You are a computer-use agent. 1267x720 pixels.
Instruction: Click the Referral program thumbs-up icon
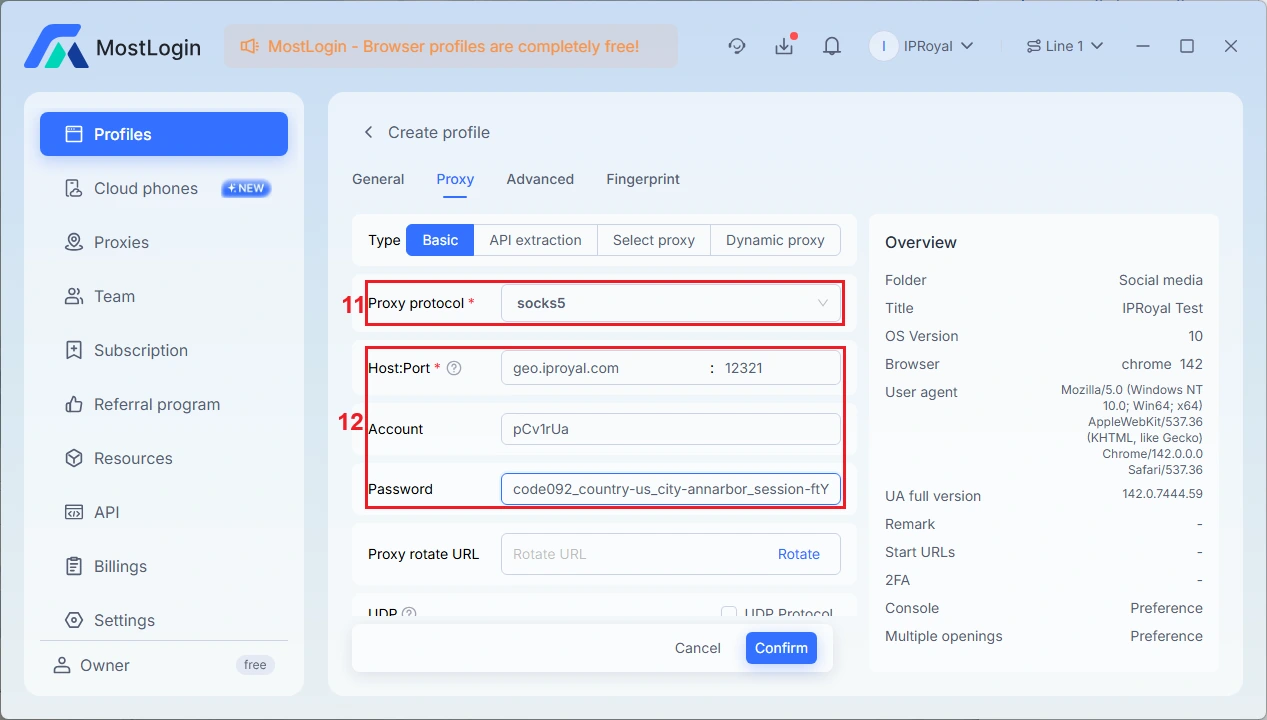74,404
